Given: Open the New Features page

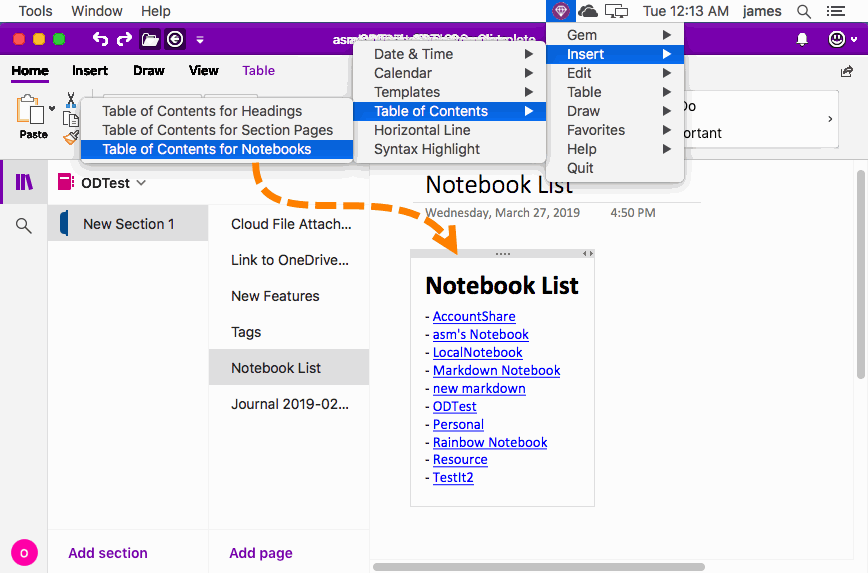Looking at the screenshot, I should coord(289,296).
